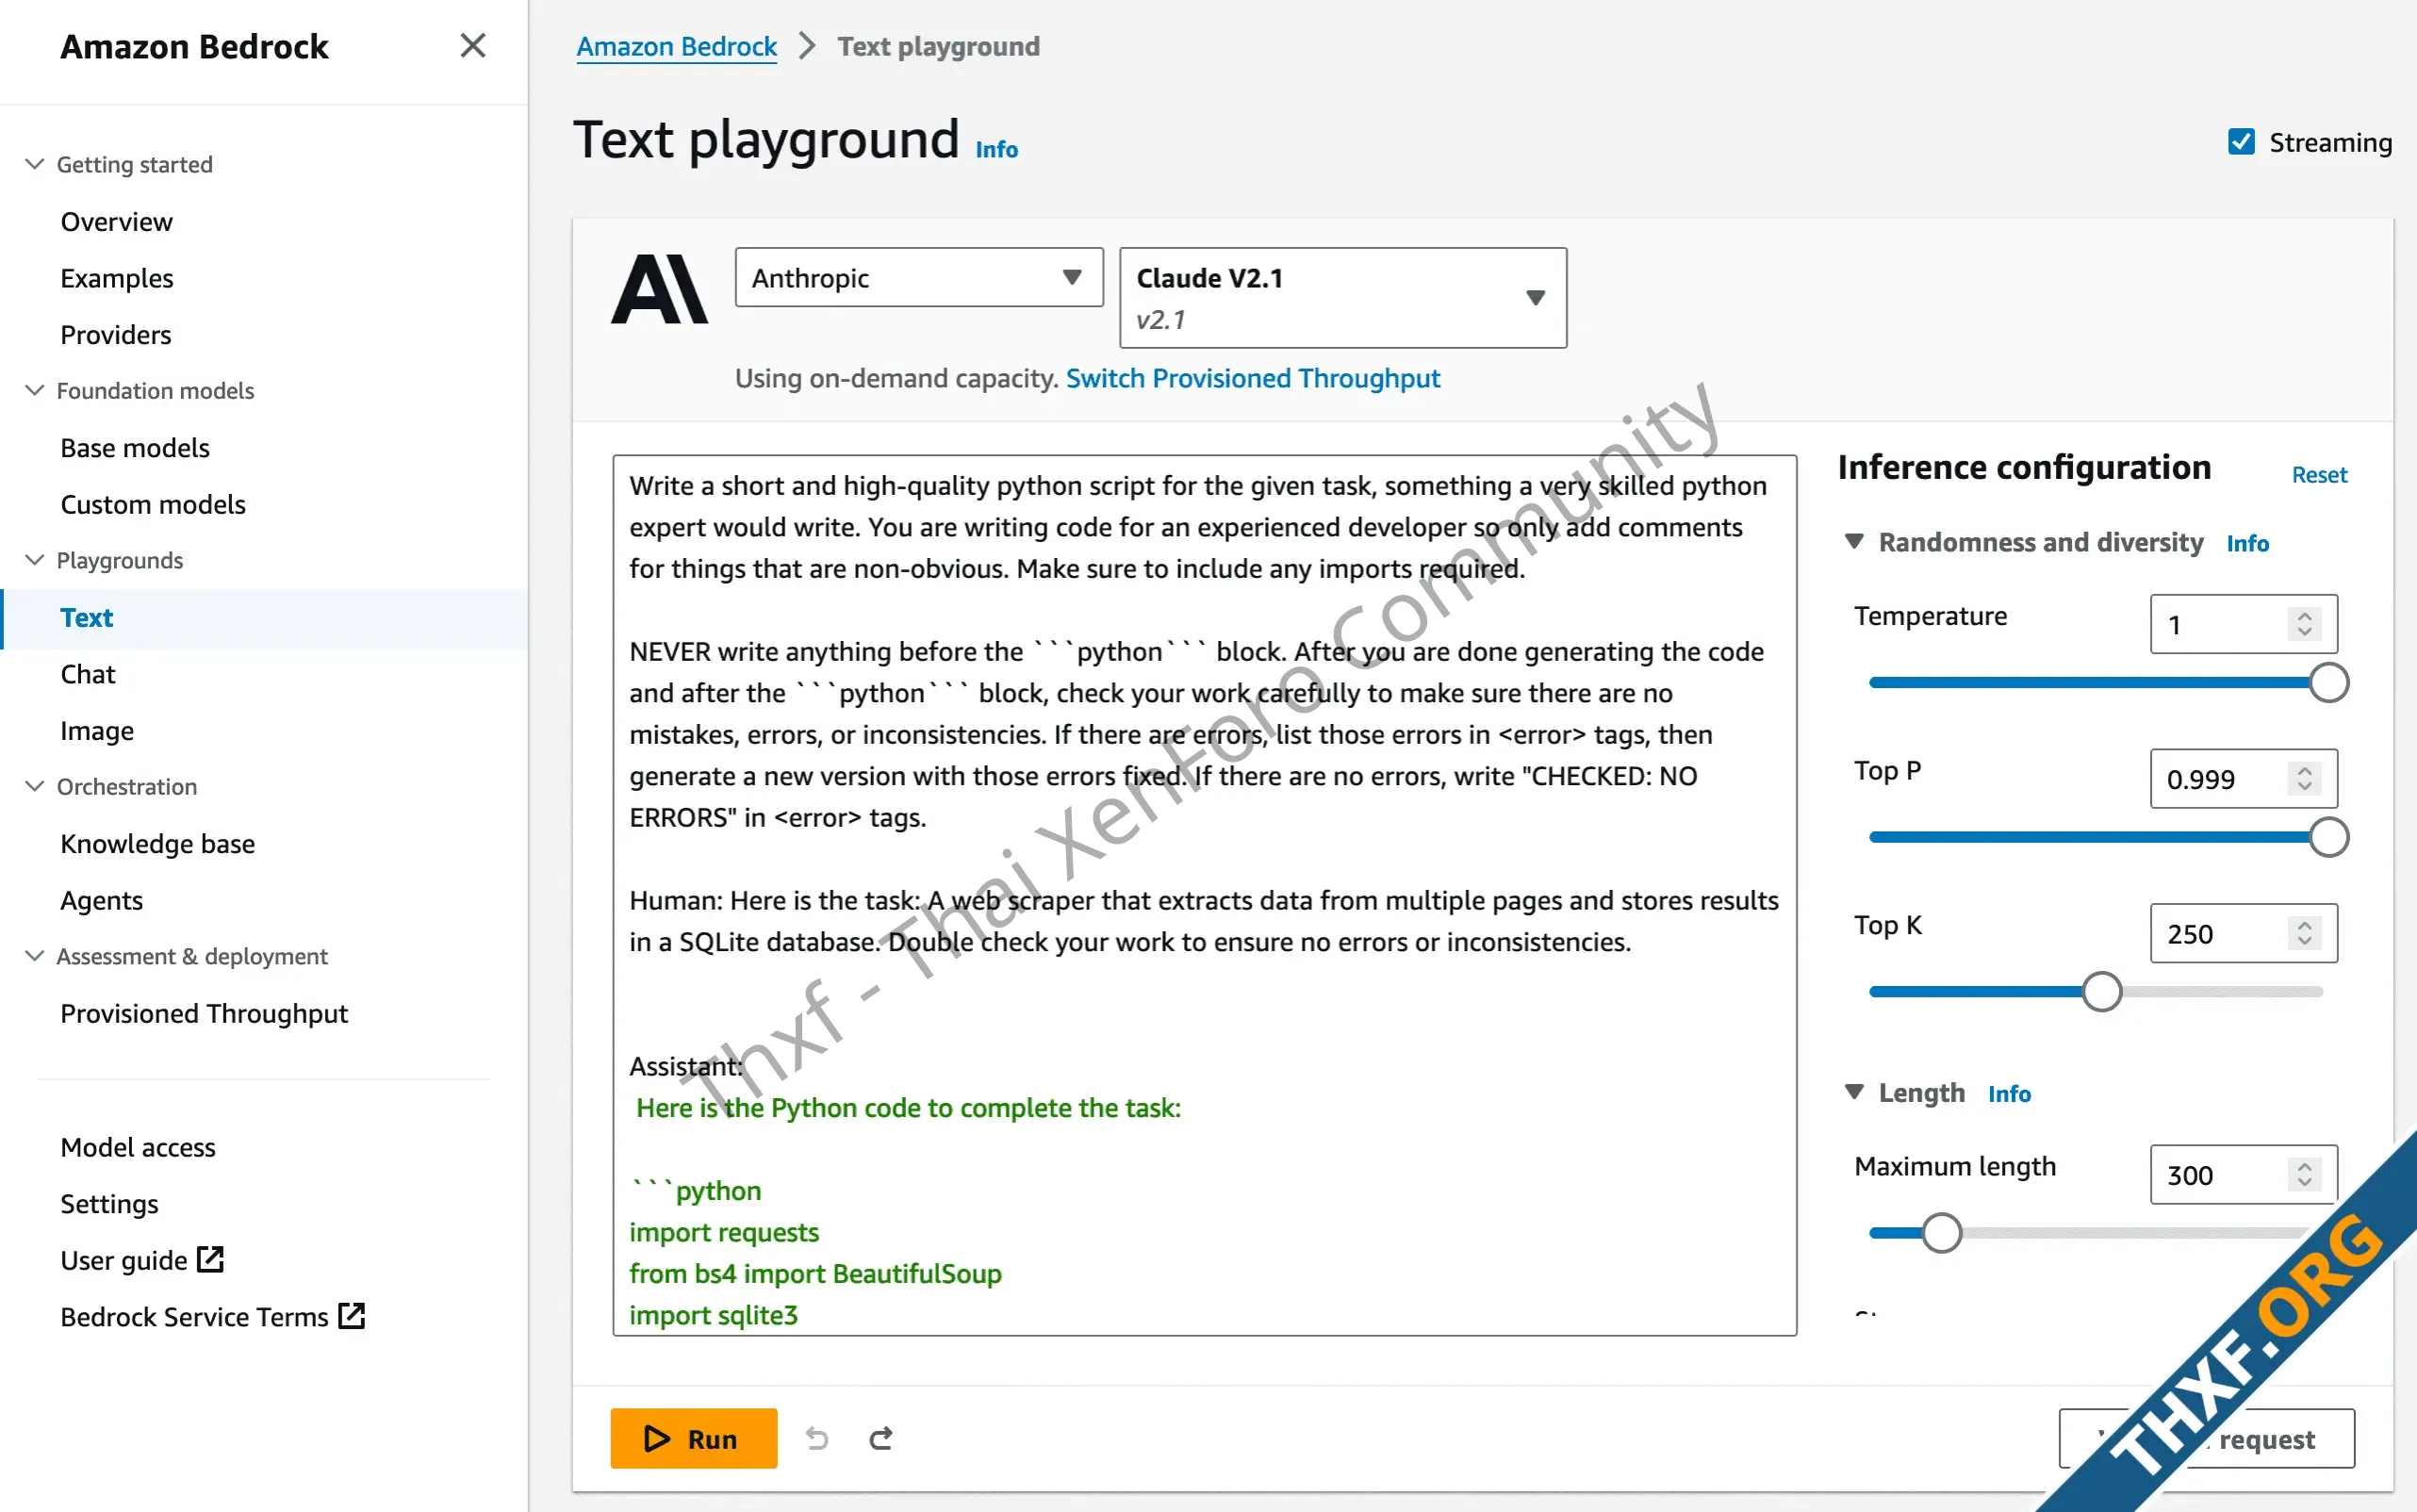Open the Examples page
2417x1512 pixels.
(x=117, y=278)
